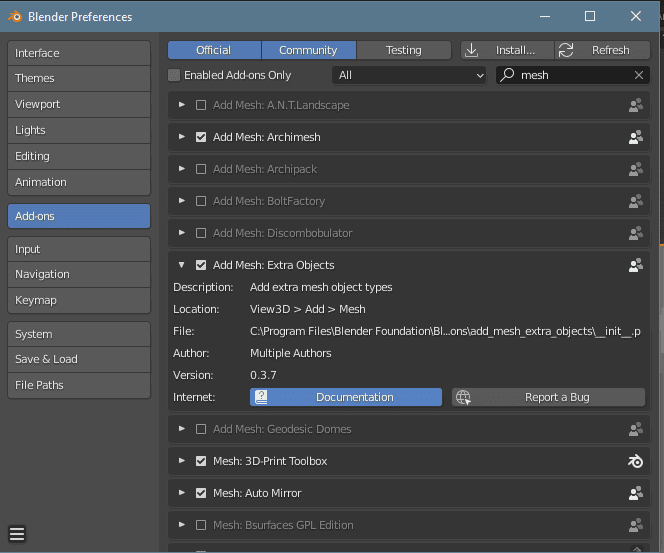Open the Input preferences section
Image resolution: width=664 pixels, height=553 pixels.
coord(79,249)
